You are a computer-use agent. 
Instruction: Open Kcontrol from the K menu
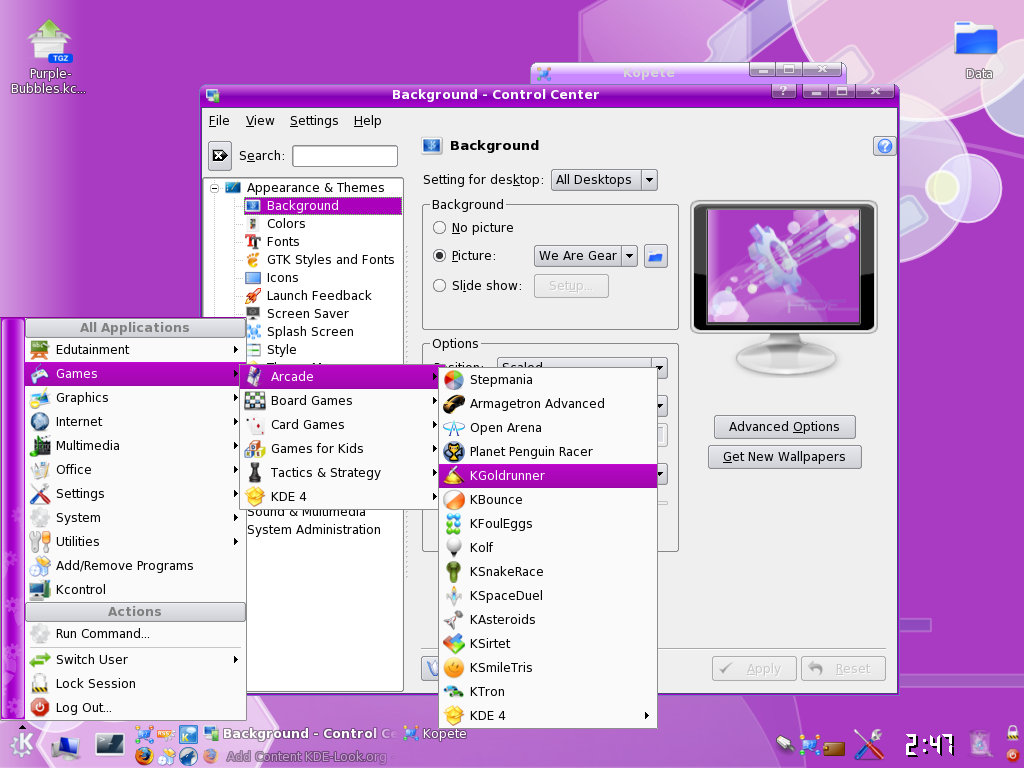click(x=135, y=590)
